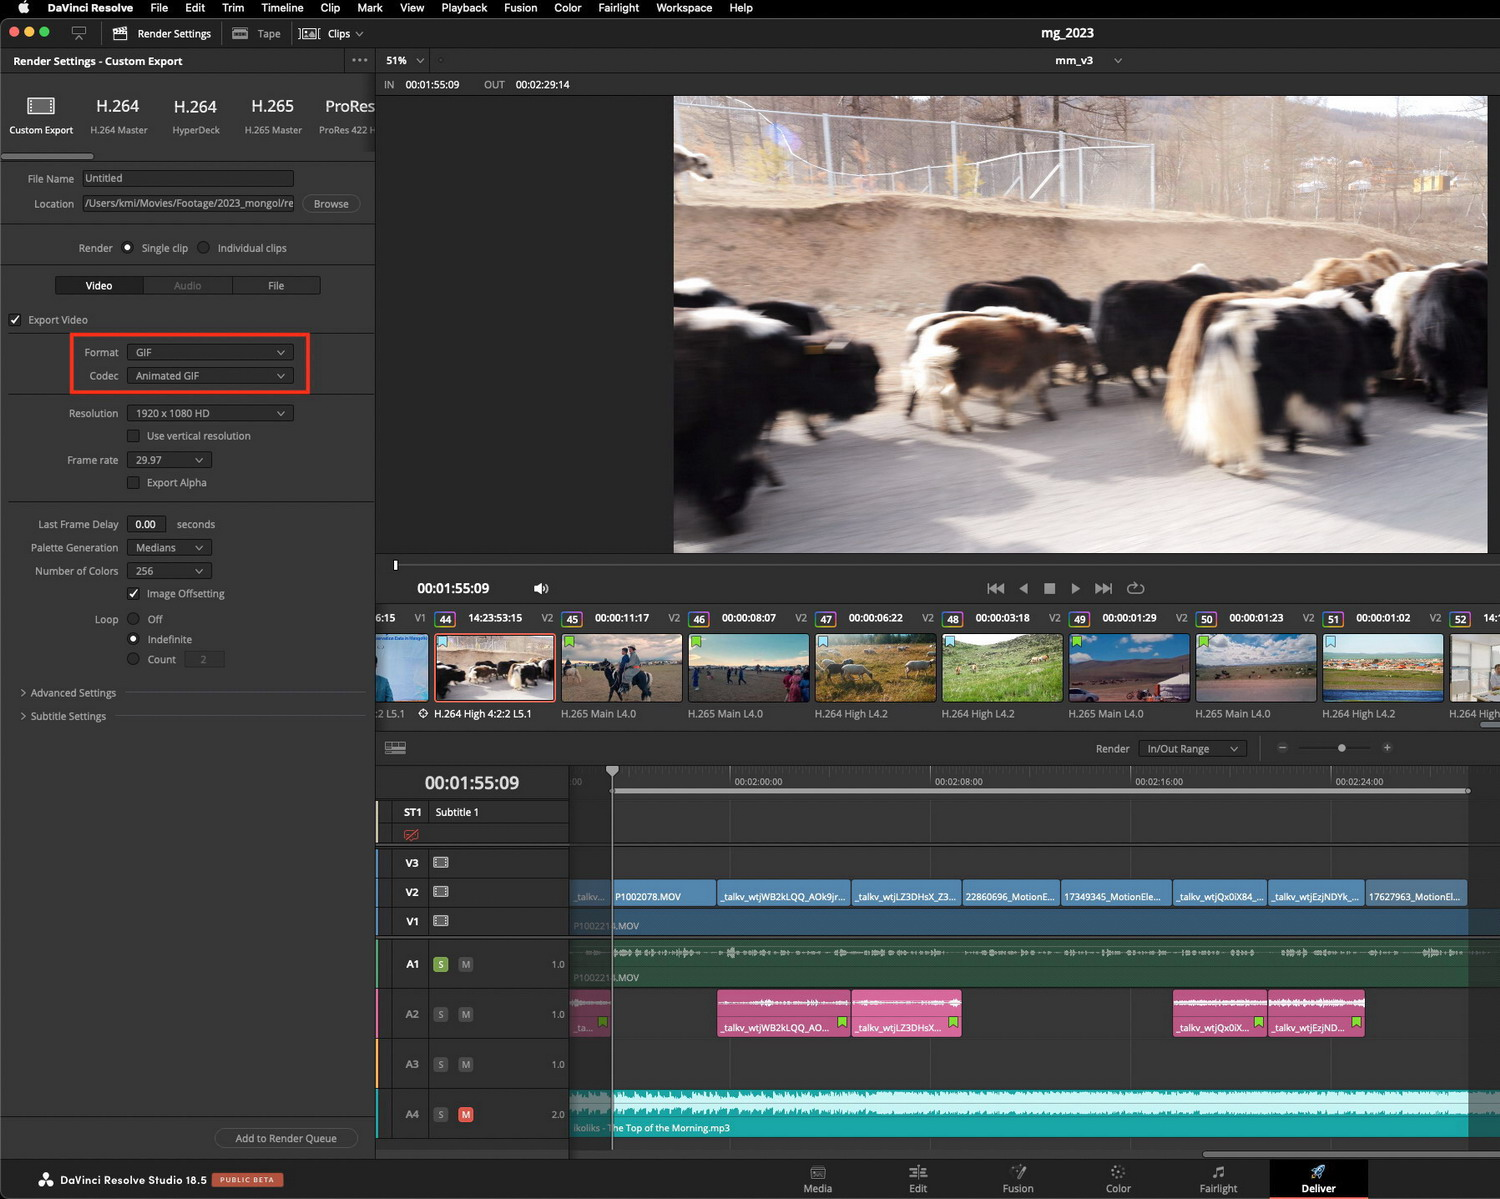The width and height of the screenshot is (1500, 1199).
Task: Open the Format GIF dropdown
Action: (210, 352)
